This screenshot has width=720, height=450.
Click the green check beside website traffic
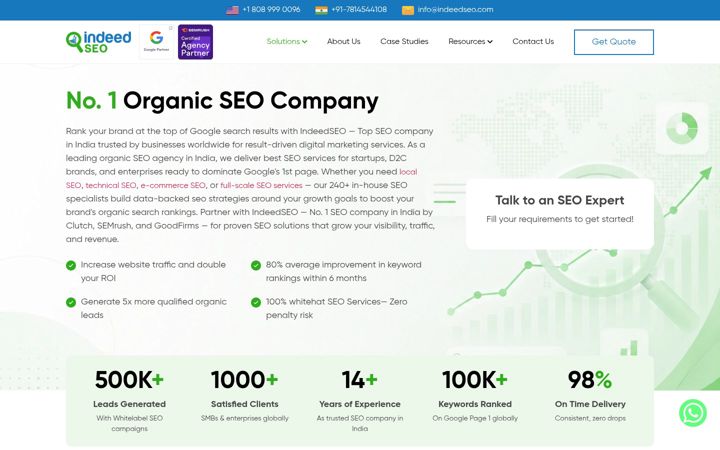(71, 265)
